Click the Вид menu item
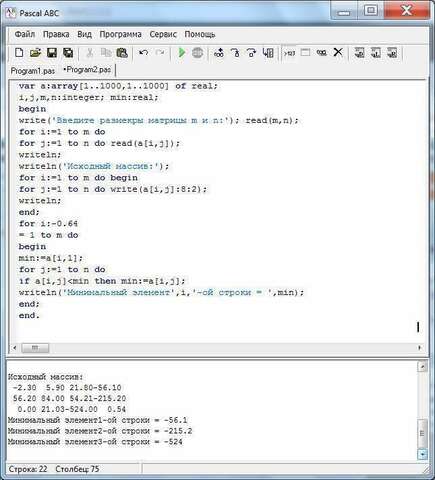This screenshot has height=480, width=435. click(x=84, y=34)
